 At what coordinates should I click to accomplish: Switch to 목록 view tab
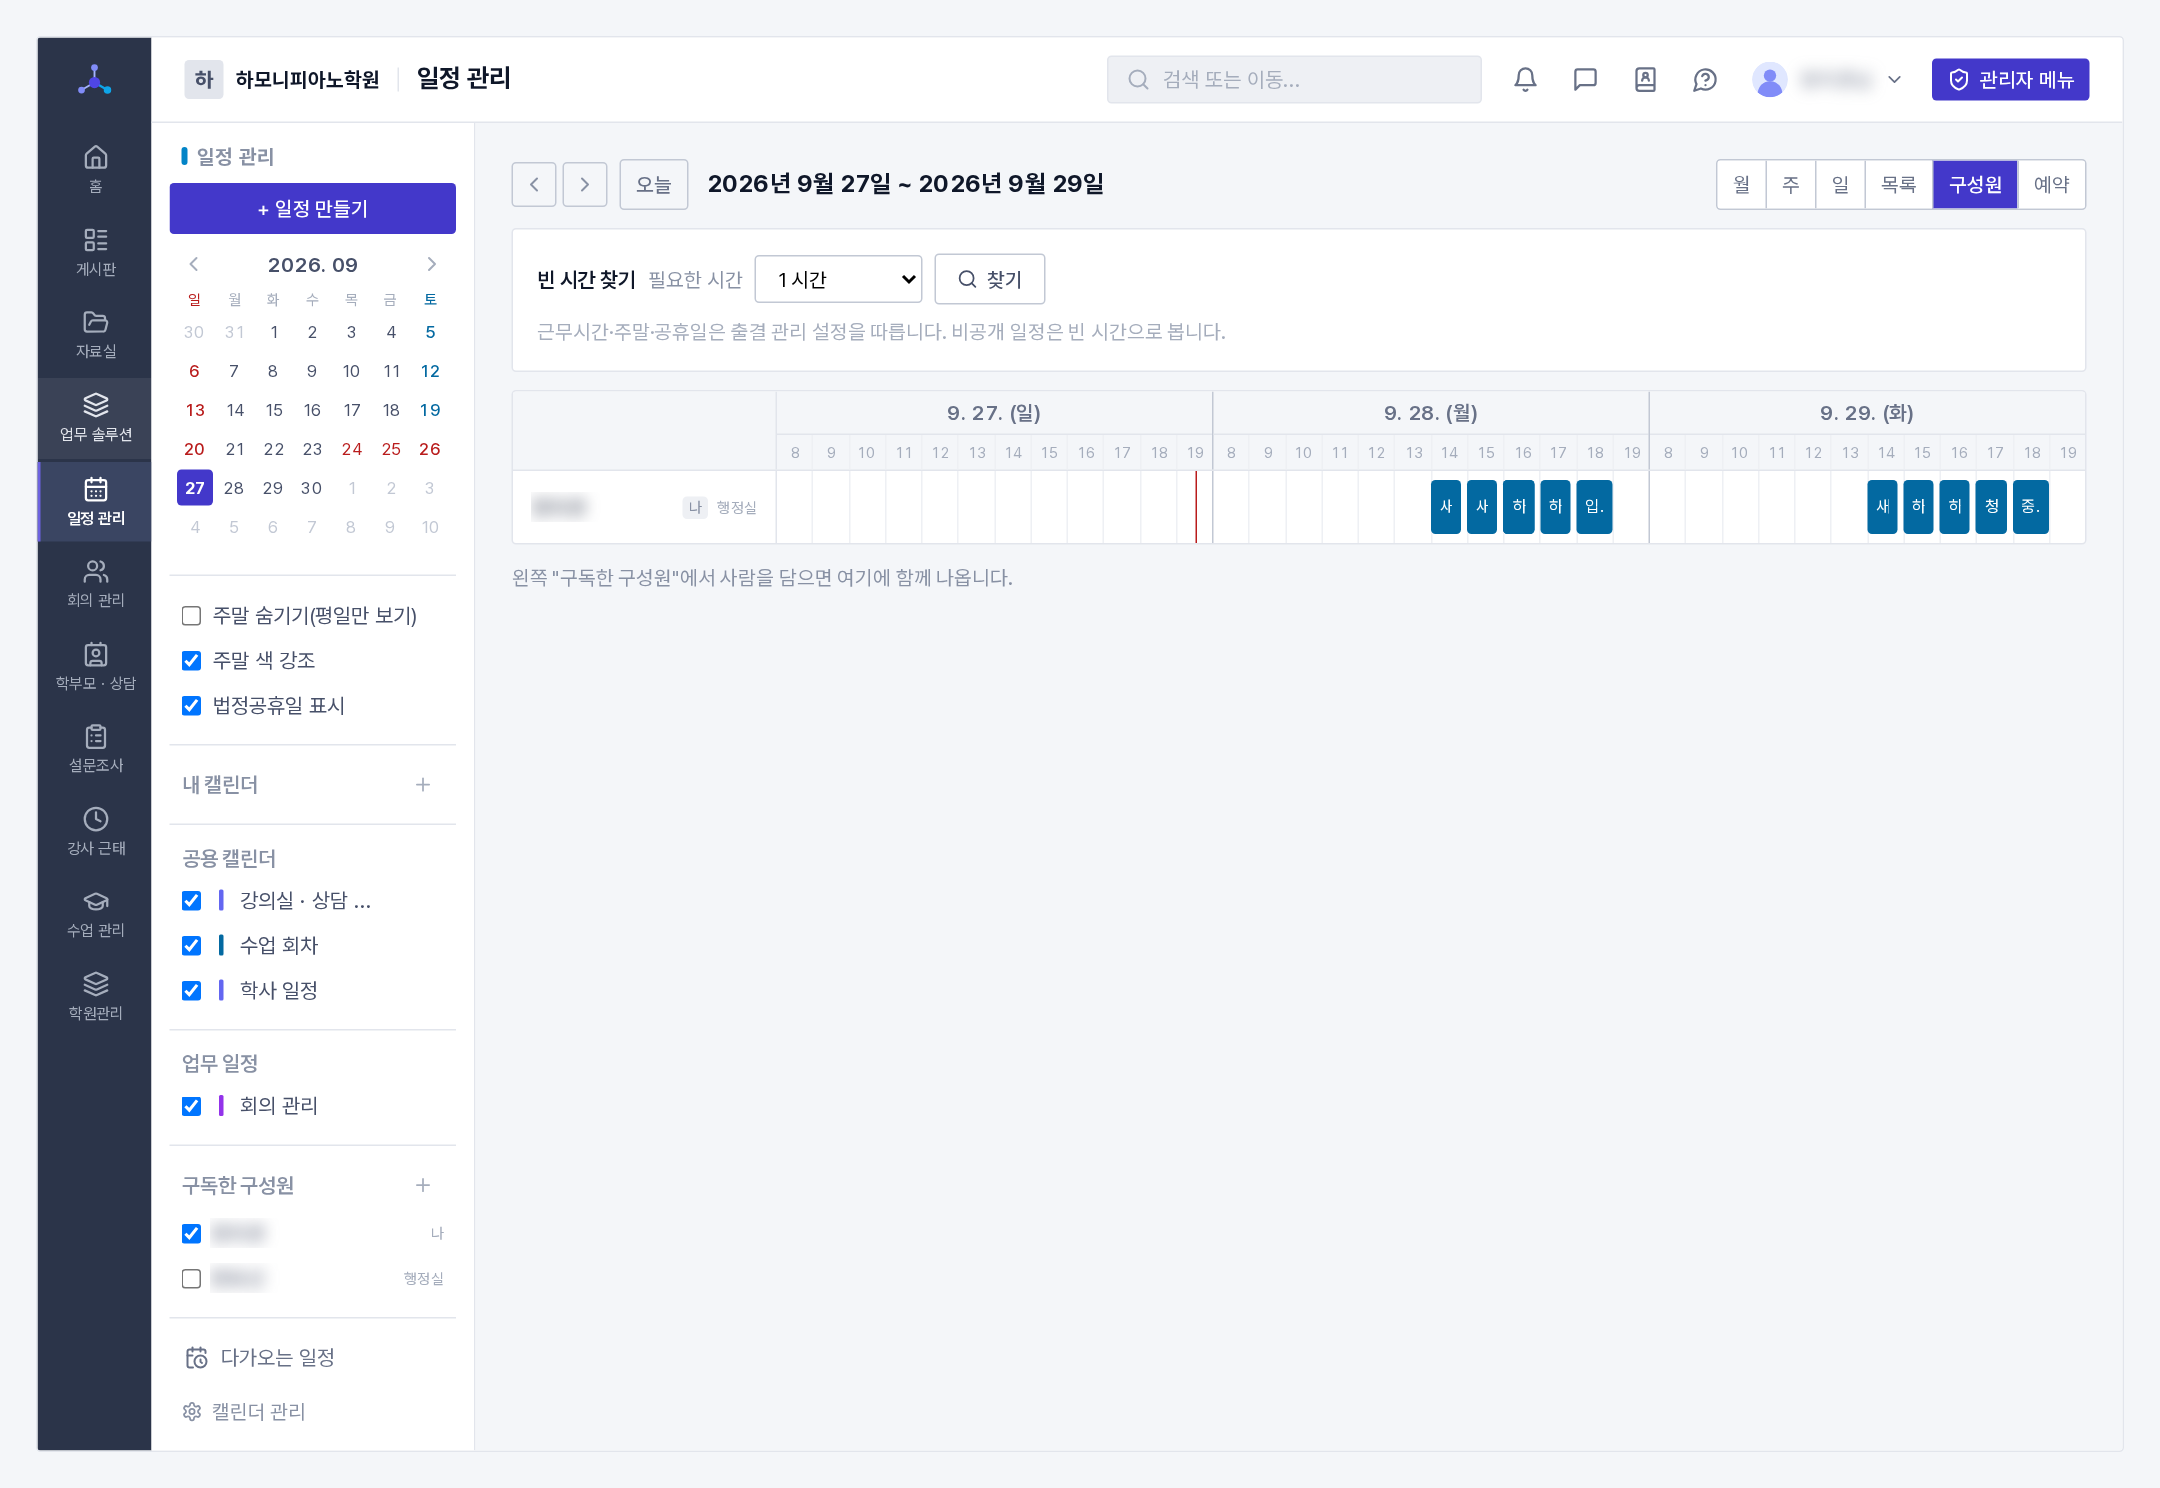(x=1898, y=184)
